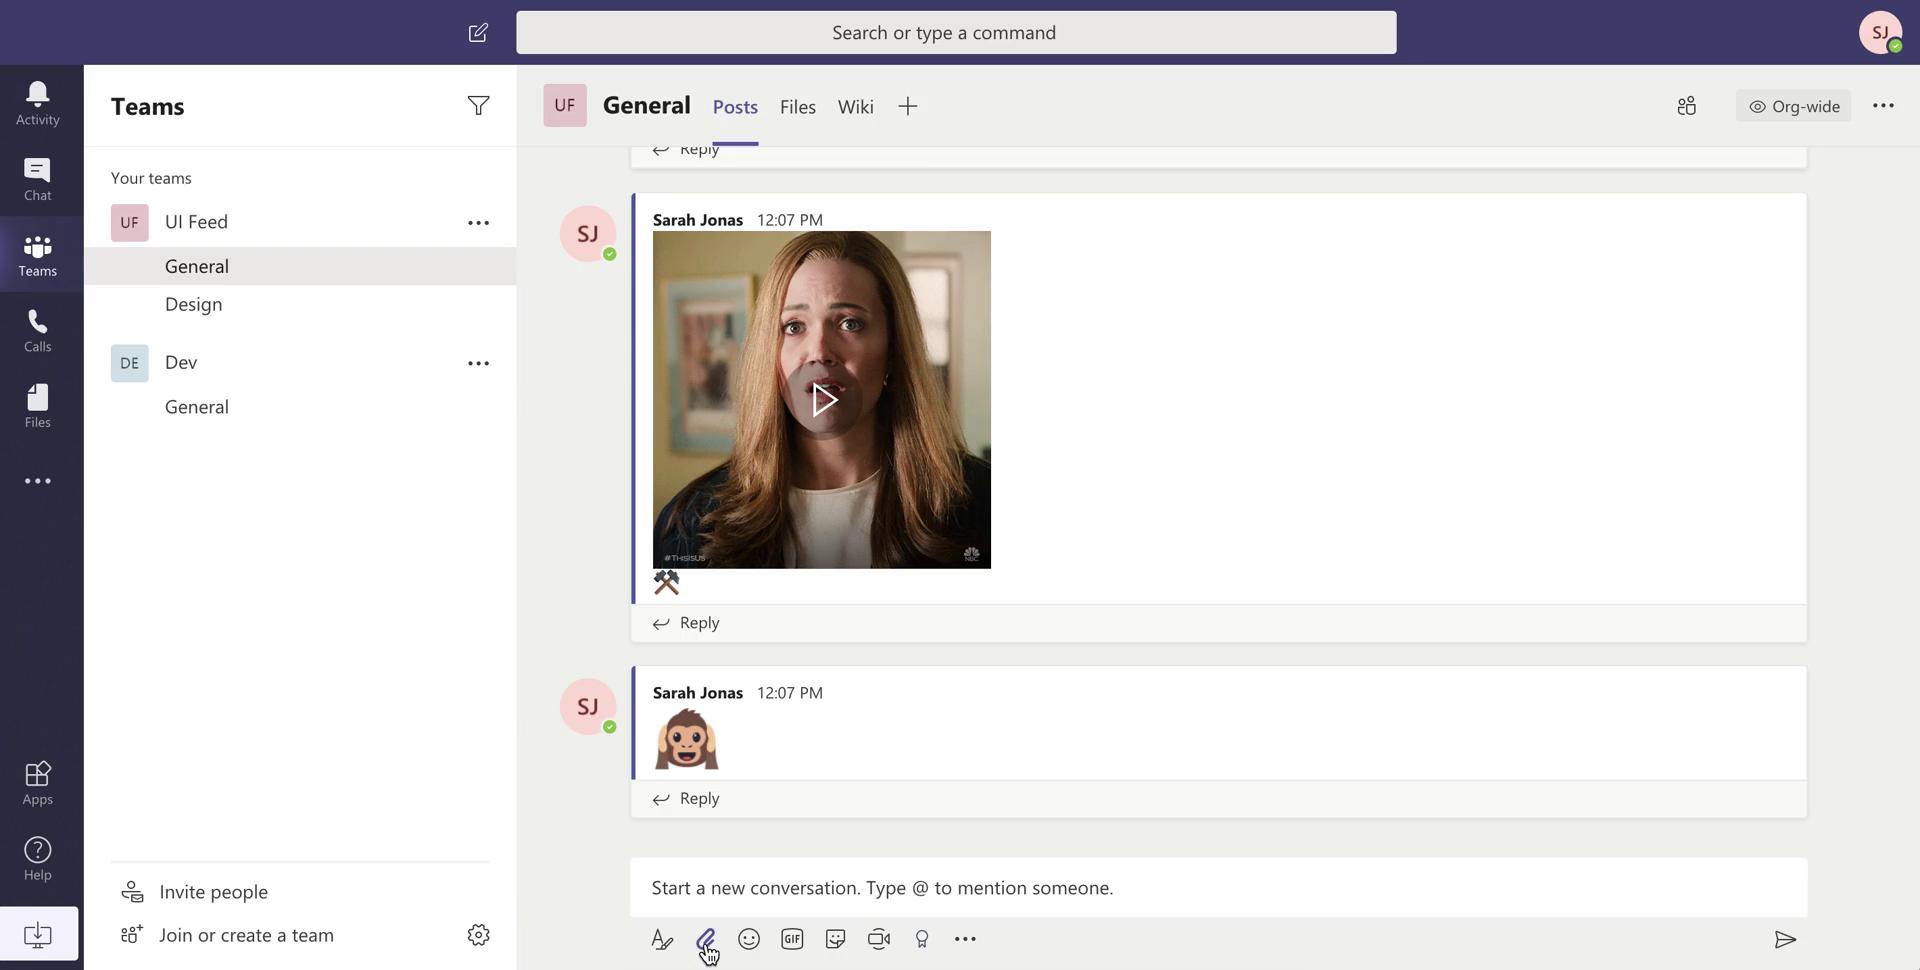Send the message with arrow icon
The width and height of the screenshot is (1920, 970).
pyautogui.click(x=1785, y=939)
